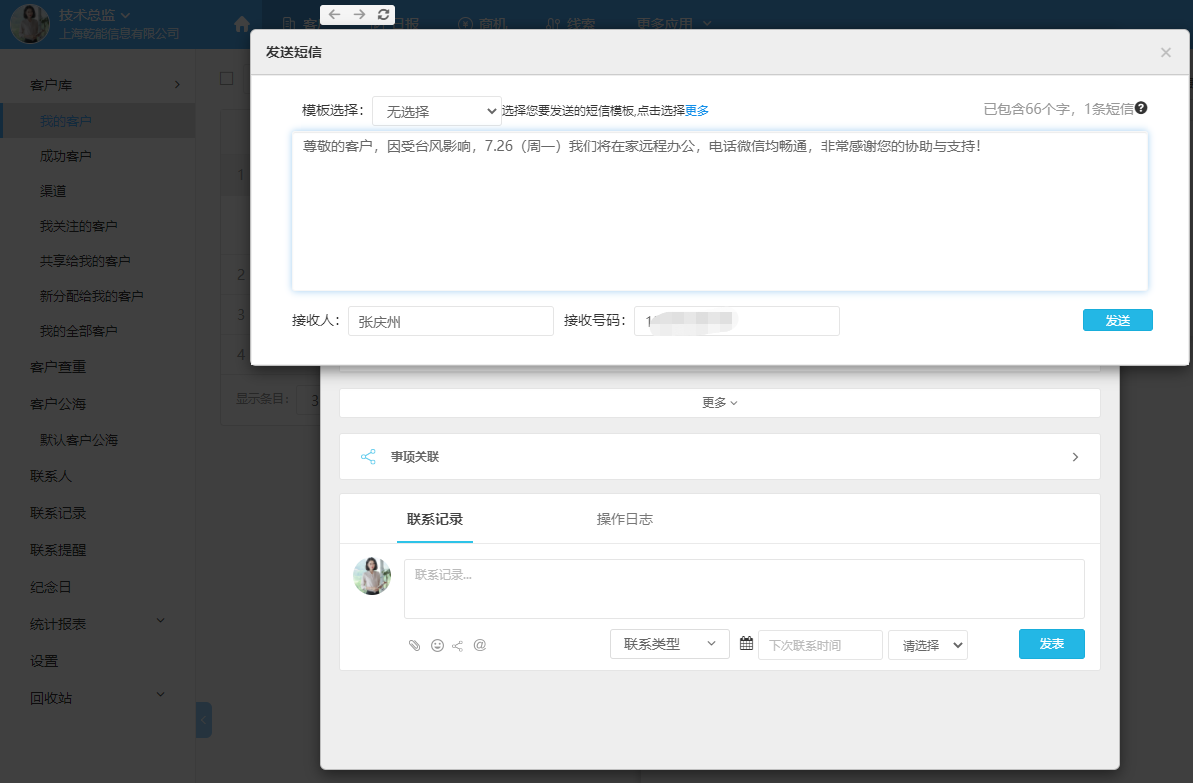Viewport: 1193px width, 783px height.
Task: Open 联系人 in sidebar
Action: coord(51,476)
